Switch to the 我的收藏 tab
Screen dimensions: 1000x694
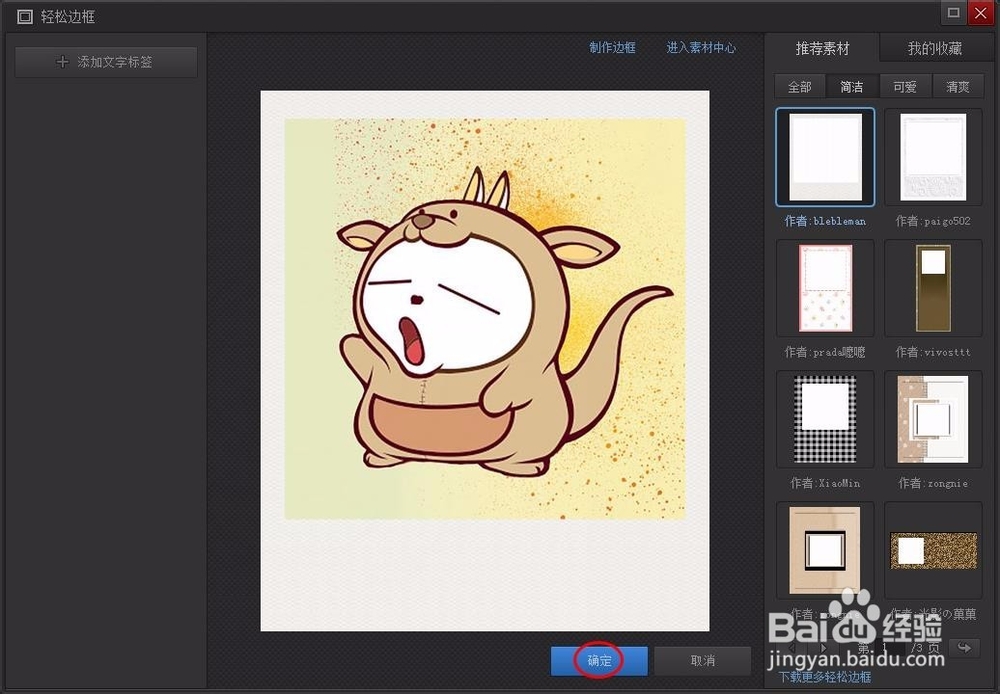tap(935, 48)
